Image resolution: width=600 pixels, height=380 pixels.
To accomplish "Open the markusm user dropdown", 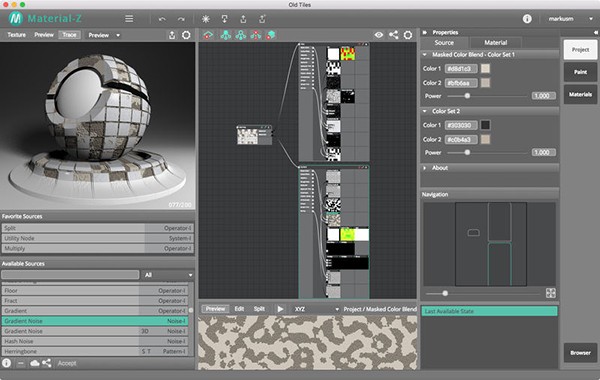I will tap(570, 19).
